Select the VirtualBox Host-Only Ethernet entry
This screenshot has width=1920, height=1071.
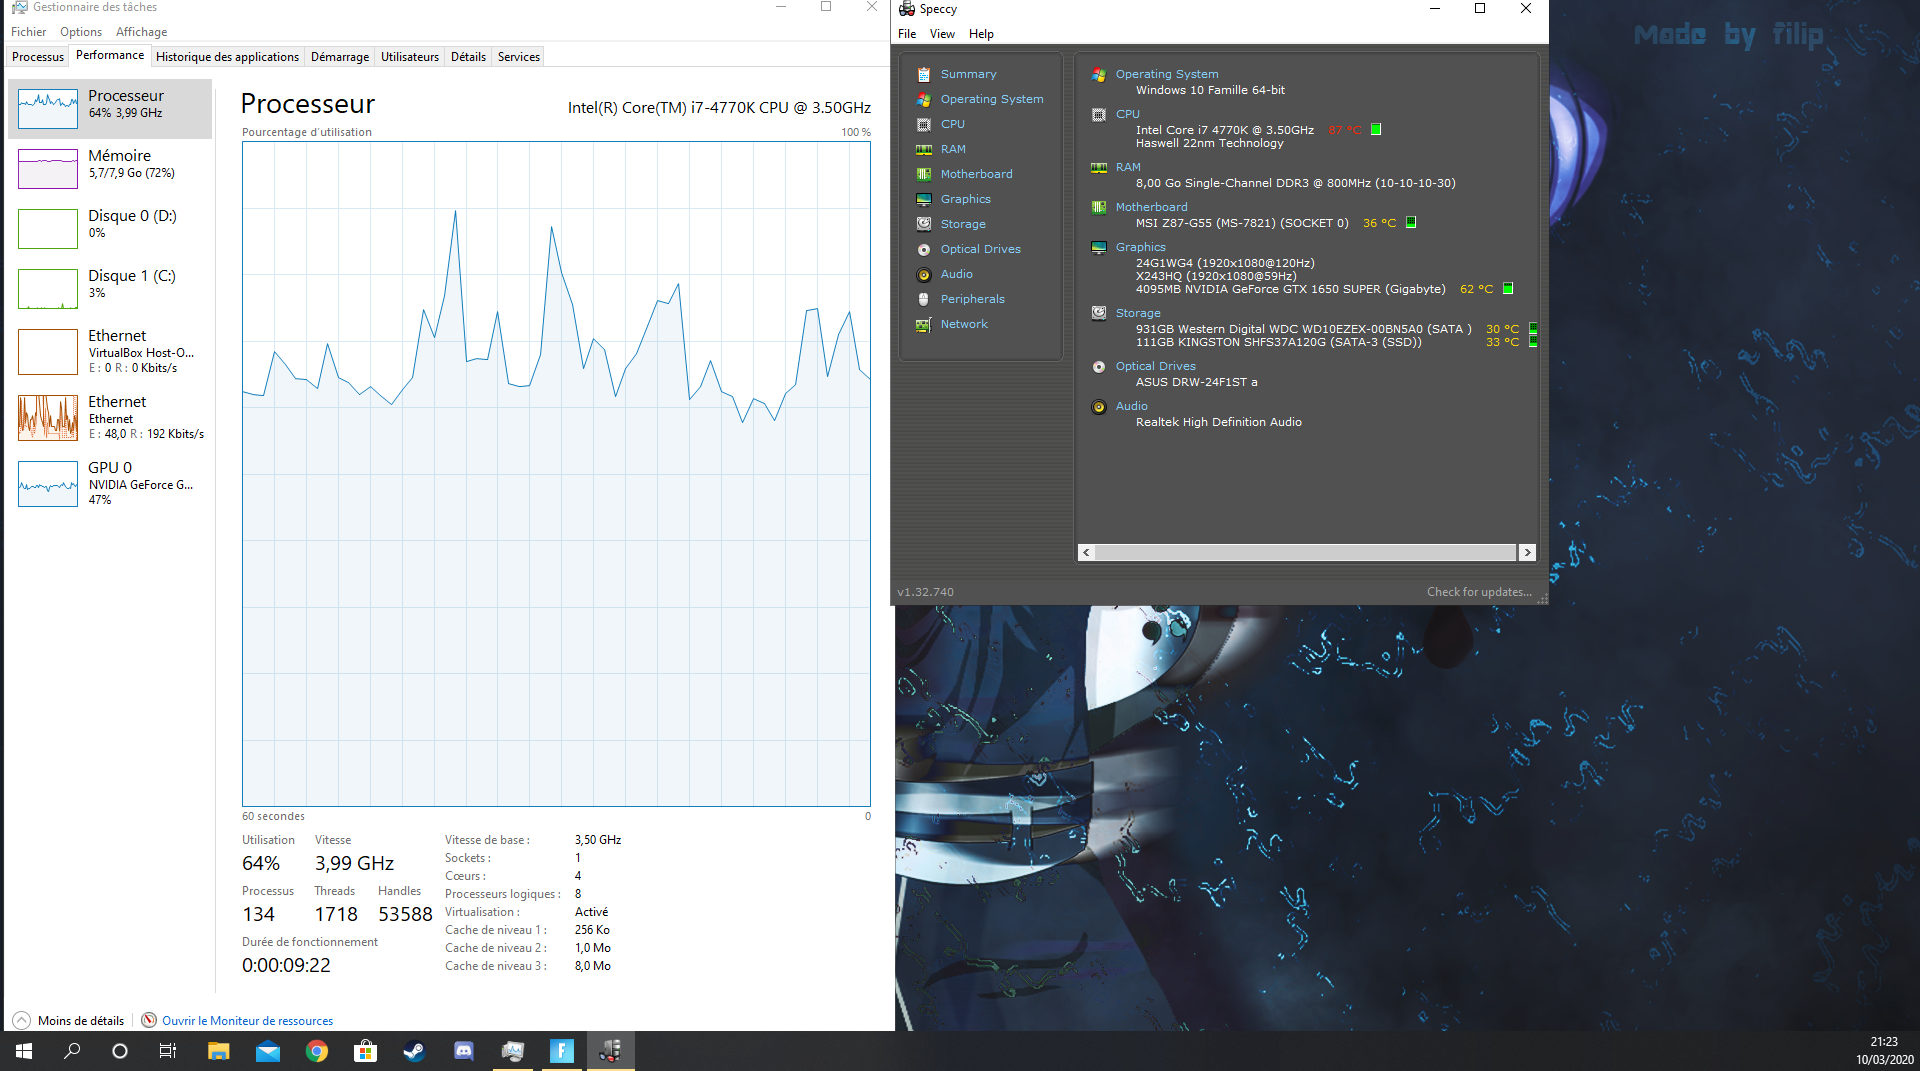tap(110, 352)
